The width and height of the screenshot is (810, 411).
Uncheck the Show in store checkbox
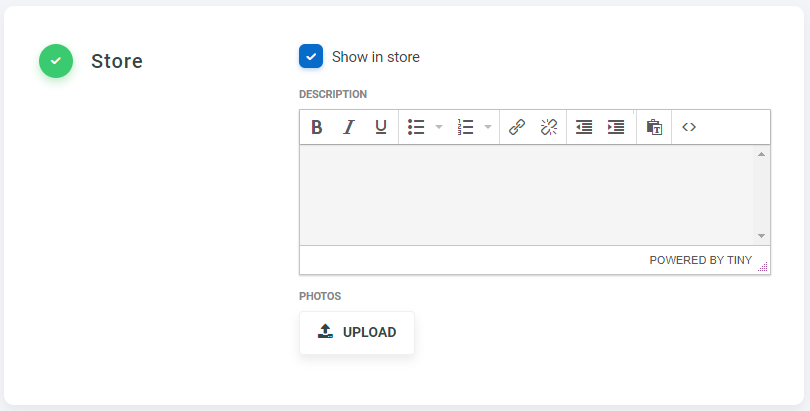coord(311,57)
